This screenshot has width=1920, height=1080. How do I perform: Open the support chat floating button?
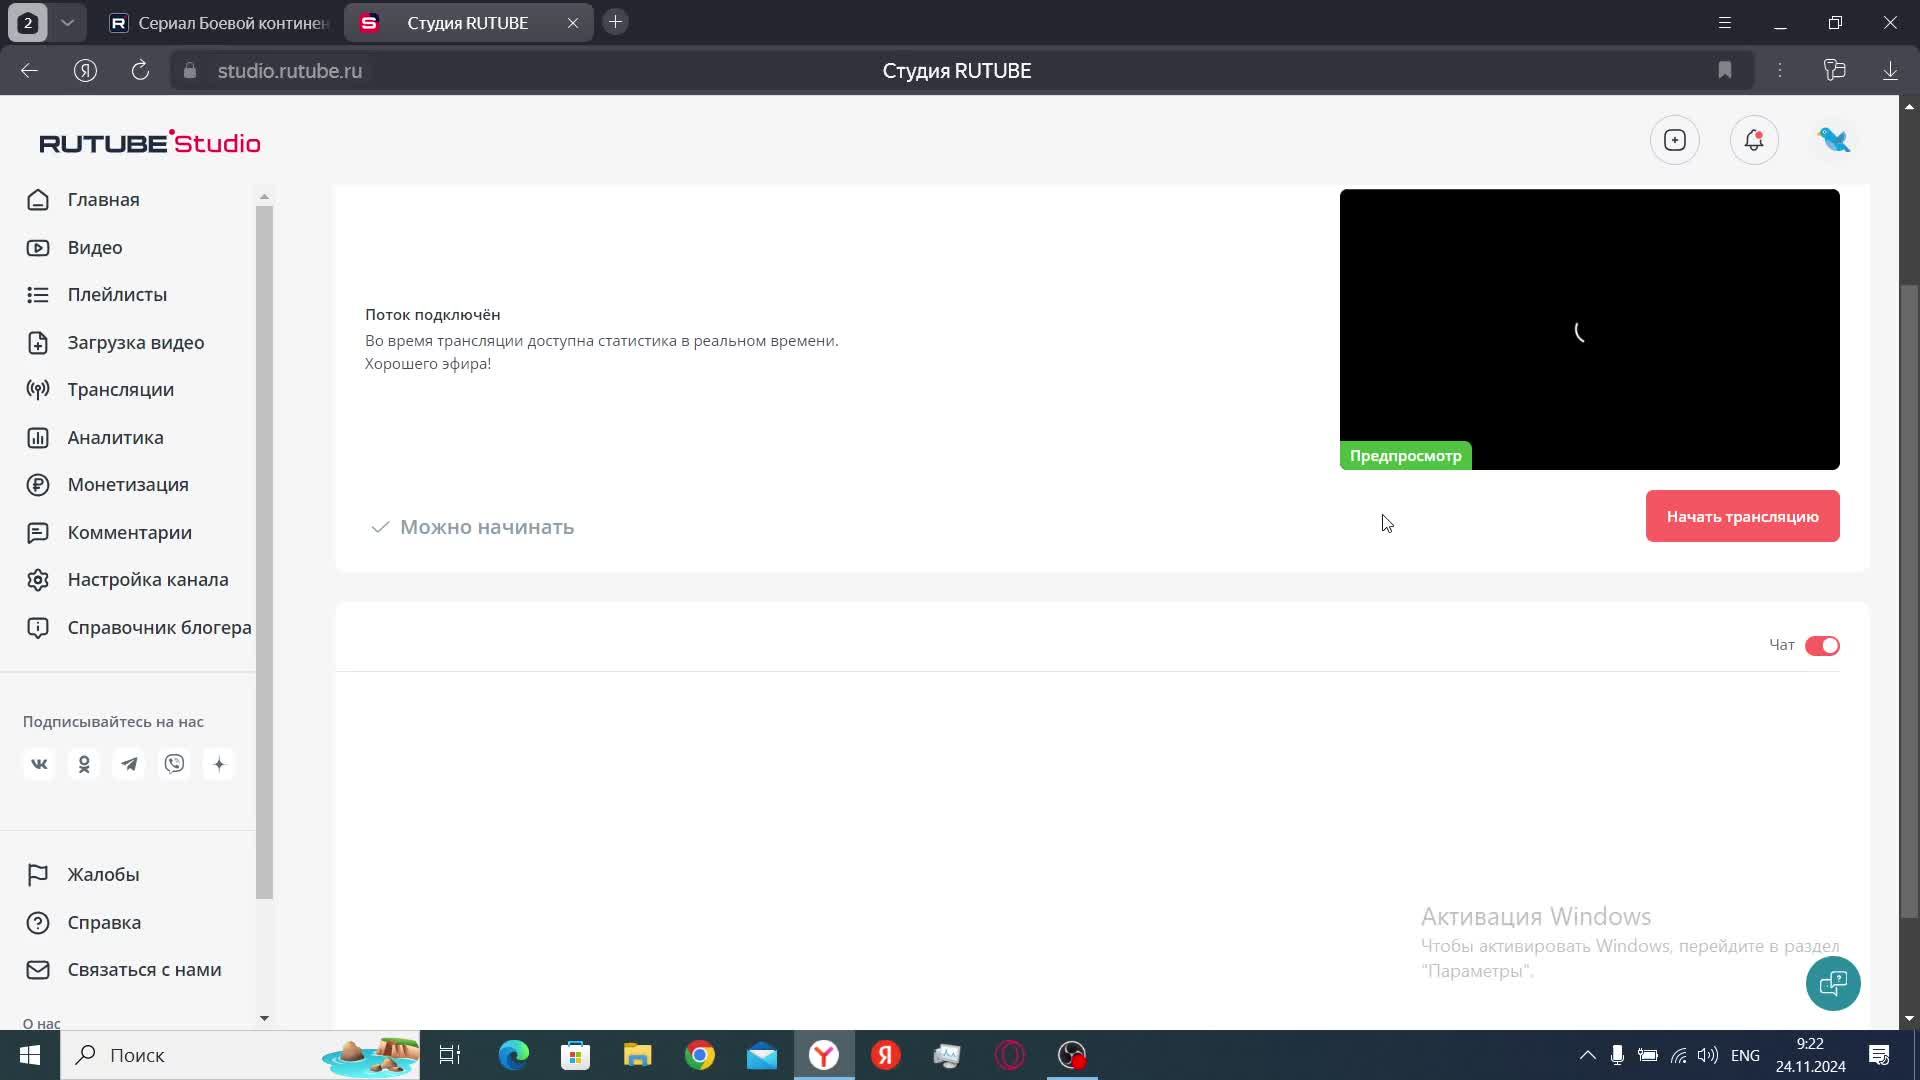(x=1833, y=984)
